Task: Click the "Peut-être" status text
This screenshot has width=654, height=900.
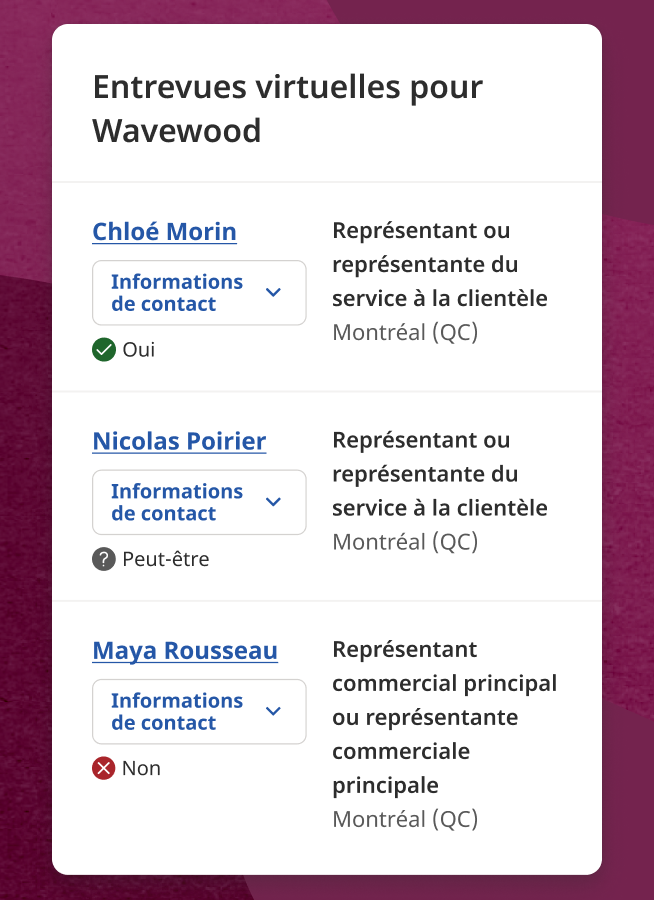Action: pyautogui.click(x=166, y=559)
